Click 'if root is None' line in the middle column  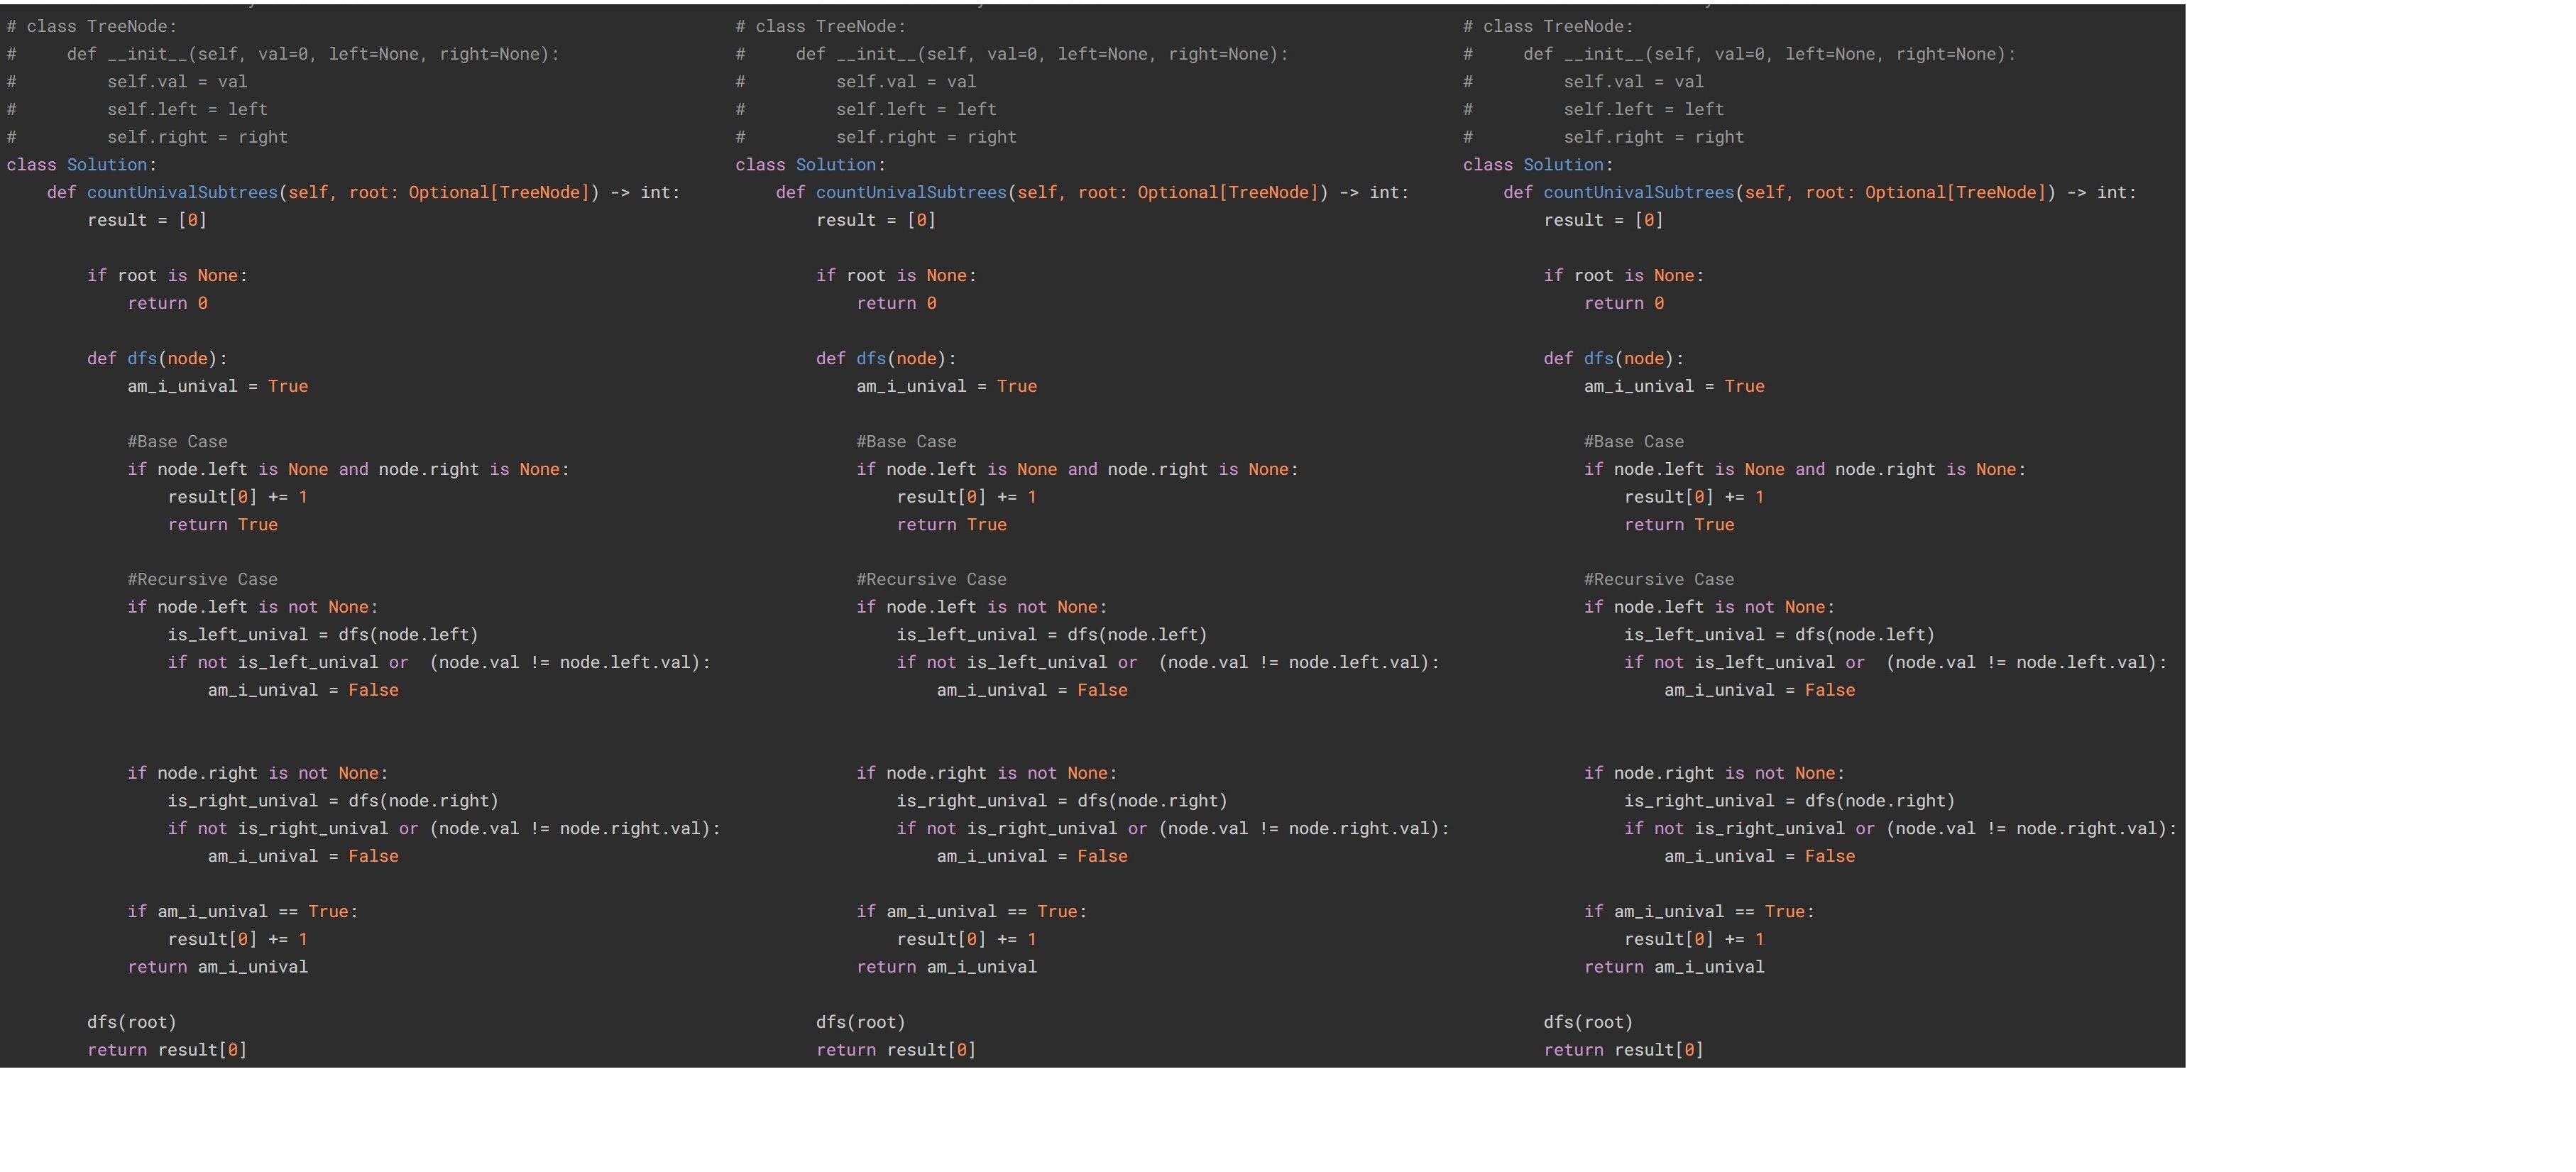click(x=895, y=276)
